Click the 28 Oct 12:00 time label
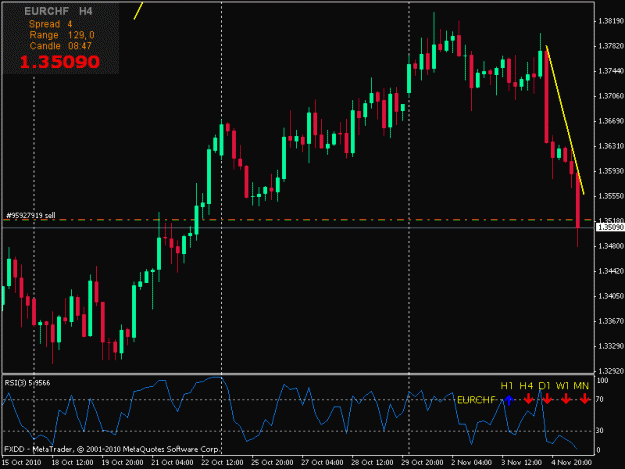 click(x=372, y=462)
